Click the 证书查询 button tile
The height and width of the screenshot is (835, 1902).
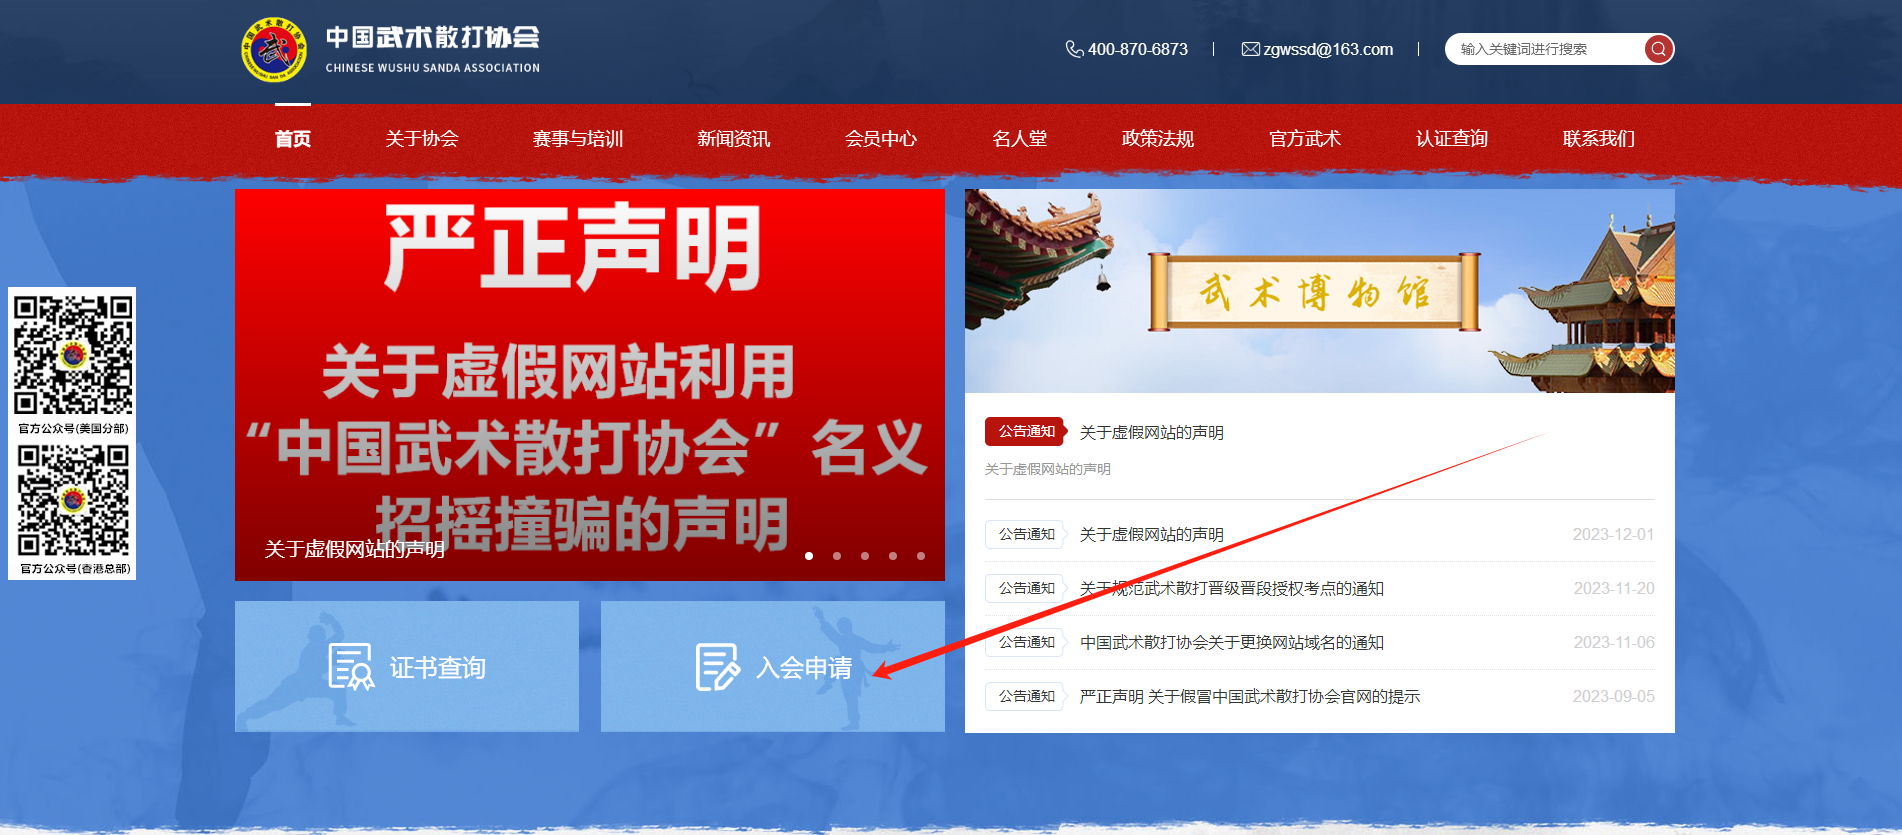pos(407,666)
